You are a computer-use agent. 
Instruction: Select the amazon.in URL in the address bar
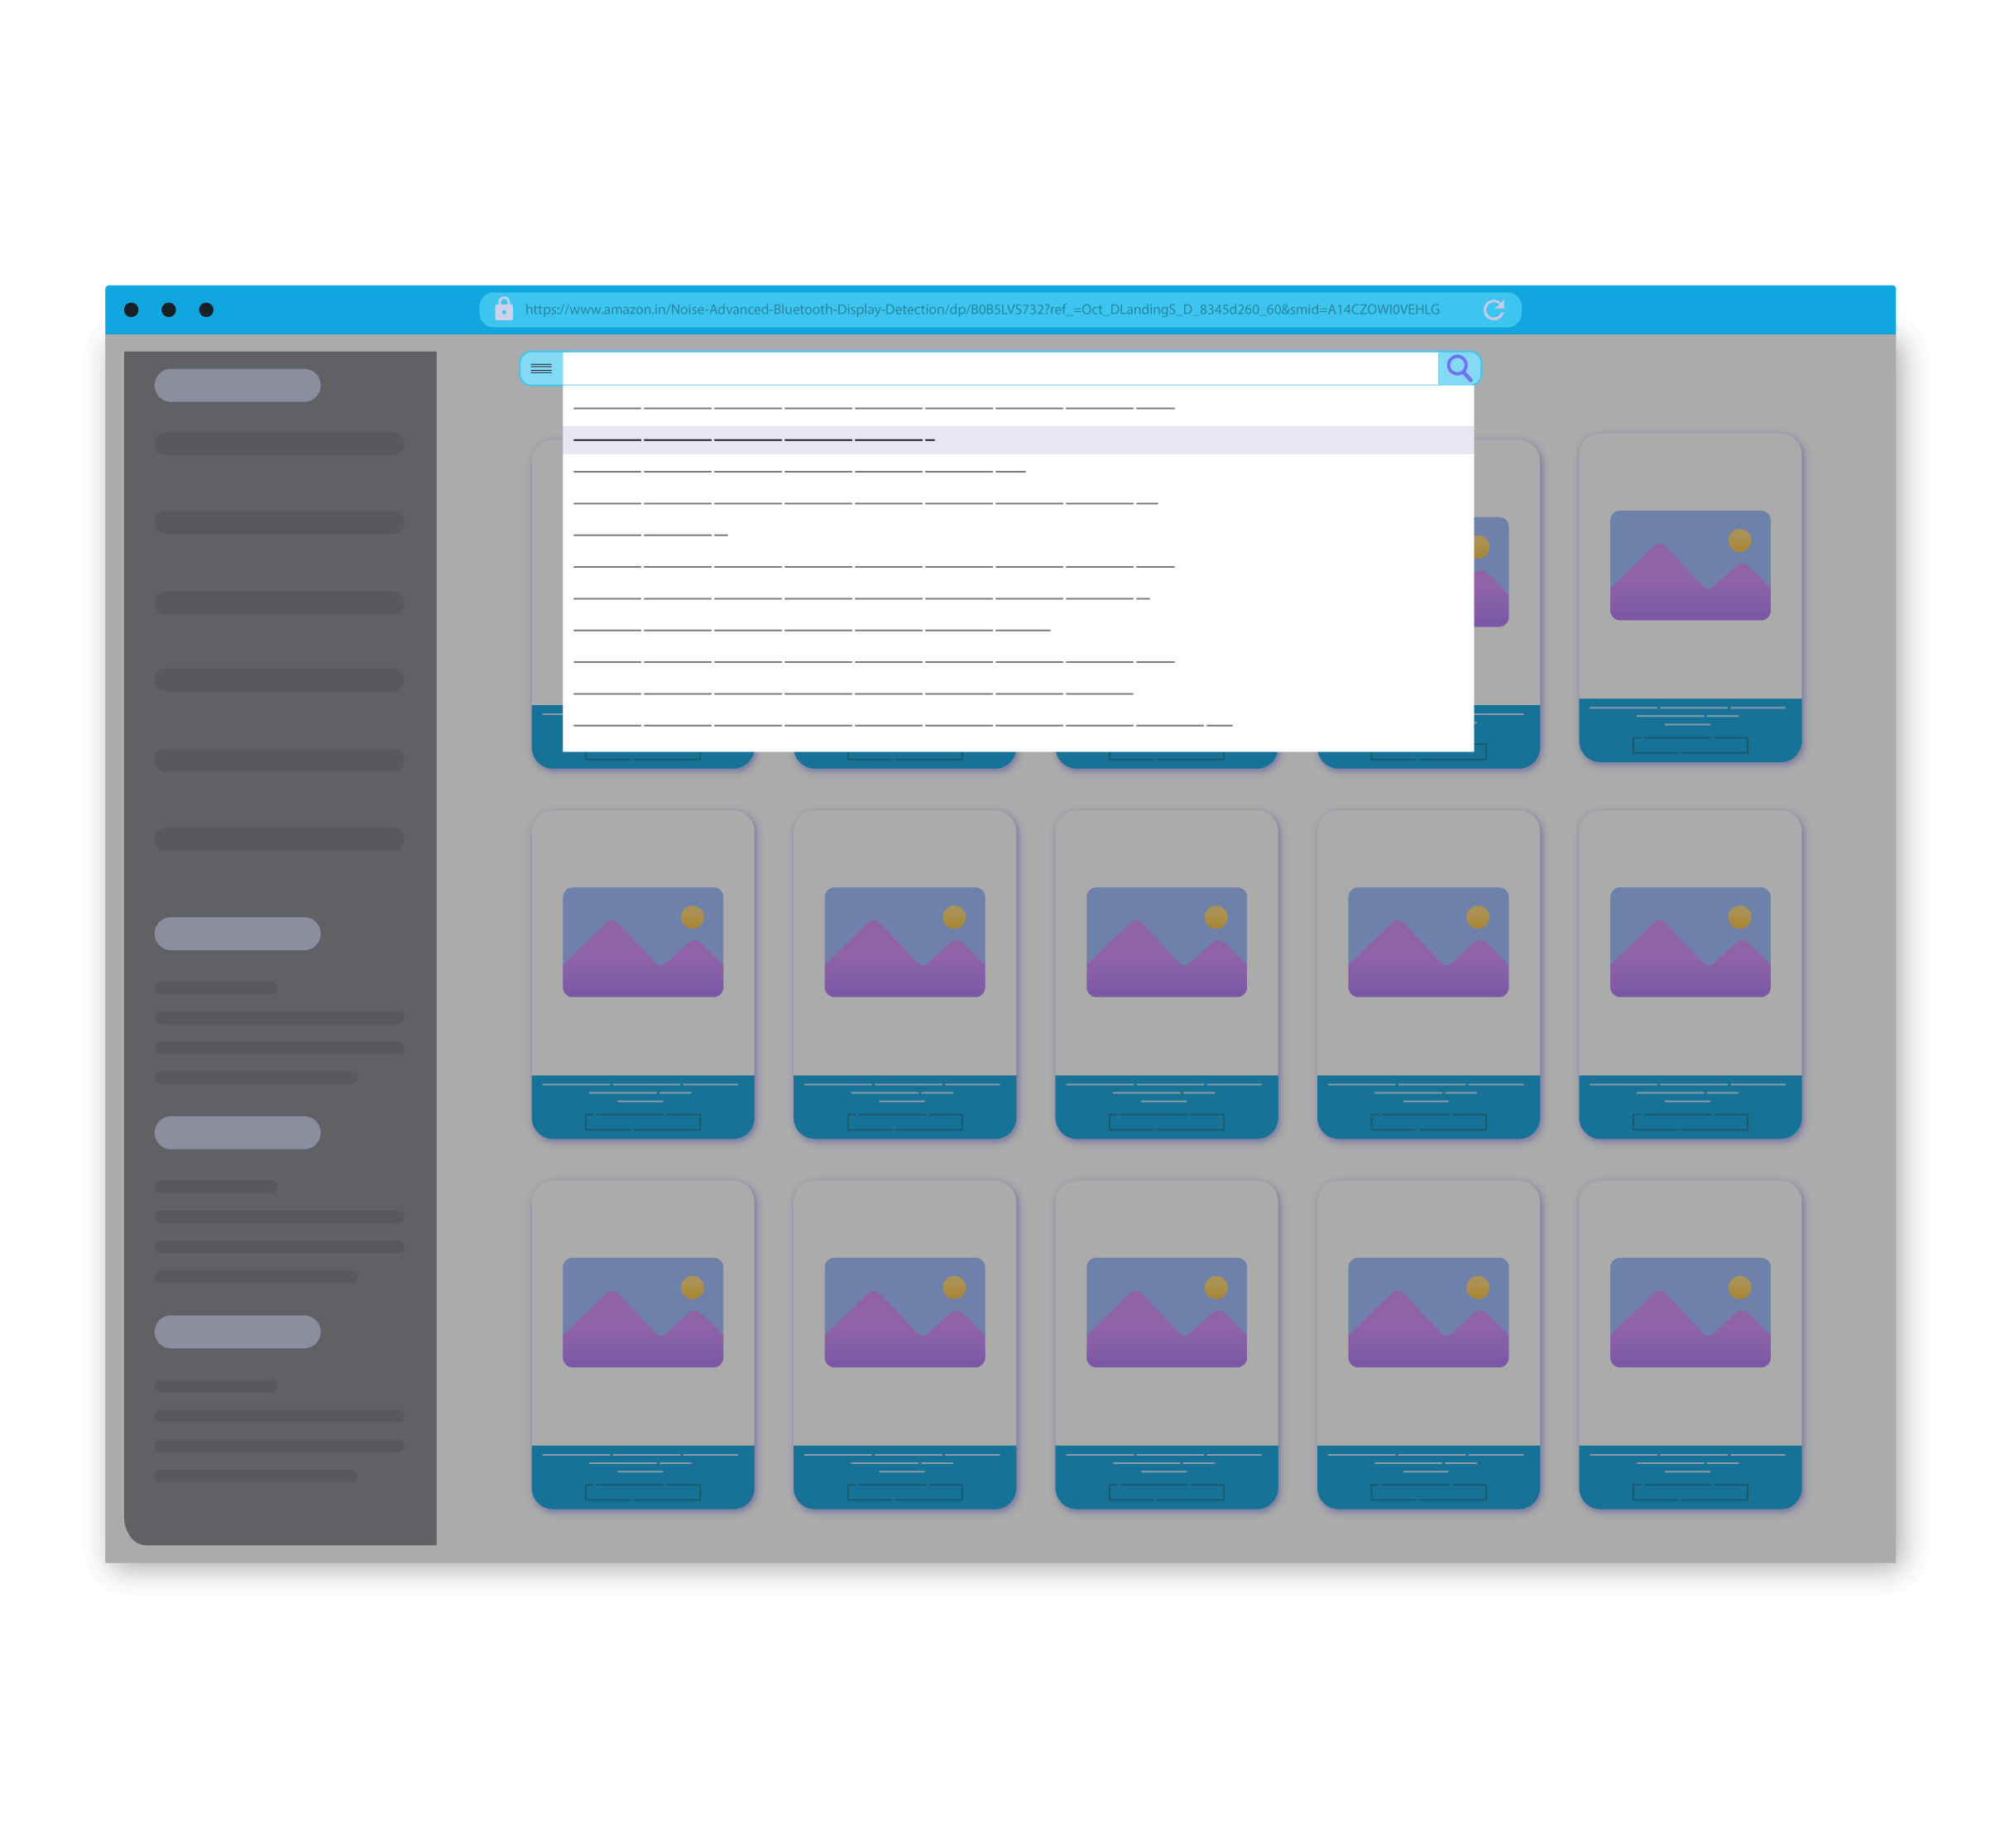tap(982, 310)
